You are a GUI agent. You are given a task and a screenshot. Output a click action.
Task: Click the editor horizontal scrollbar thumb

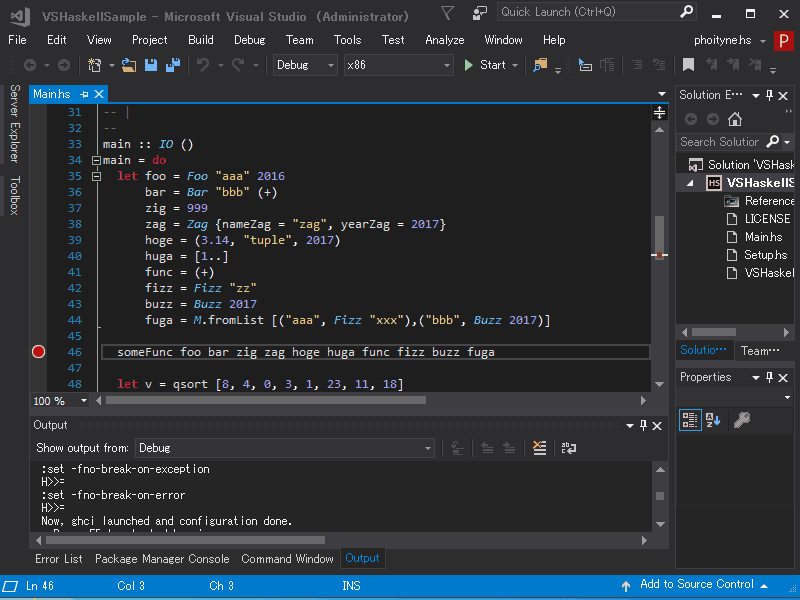(x=266, y=401)
